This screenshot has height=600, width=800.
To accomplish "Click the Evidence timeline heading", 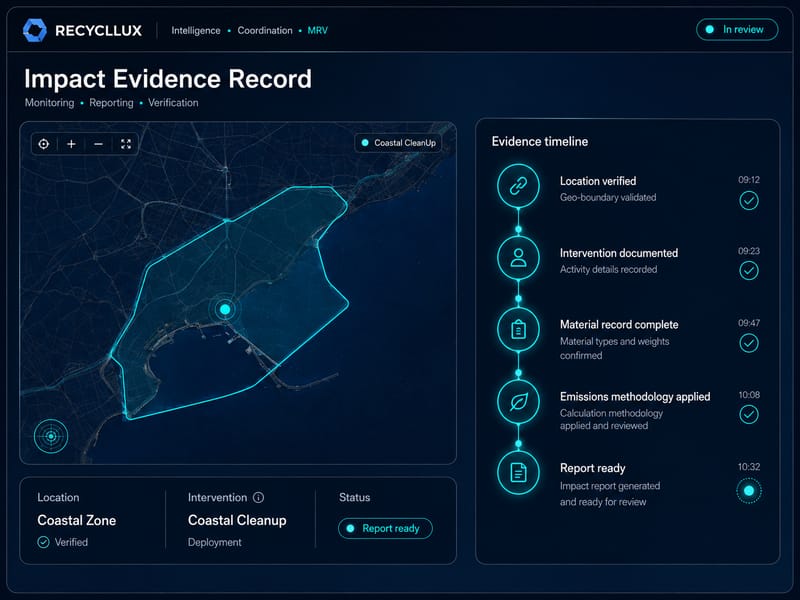I will (540, 141).
